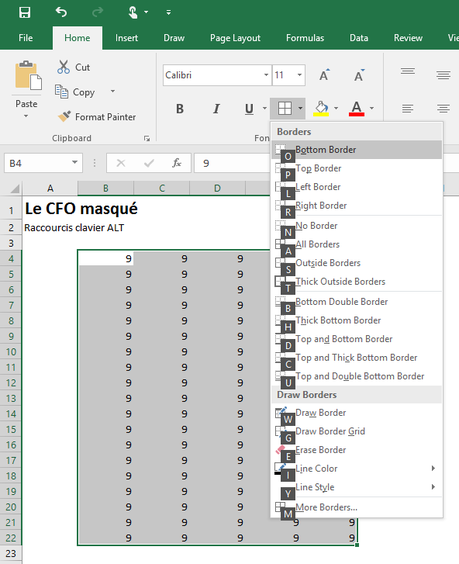The image size is (459, 564).
Task: Toggle Underline formatting
Action: [x=249, y=108]
